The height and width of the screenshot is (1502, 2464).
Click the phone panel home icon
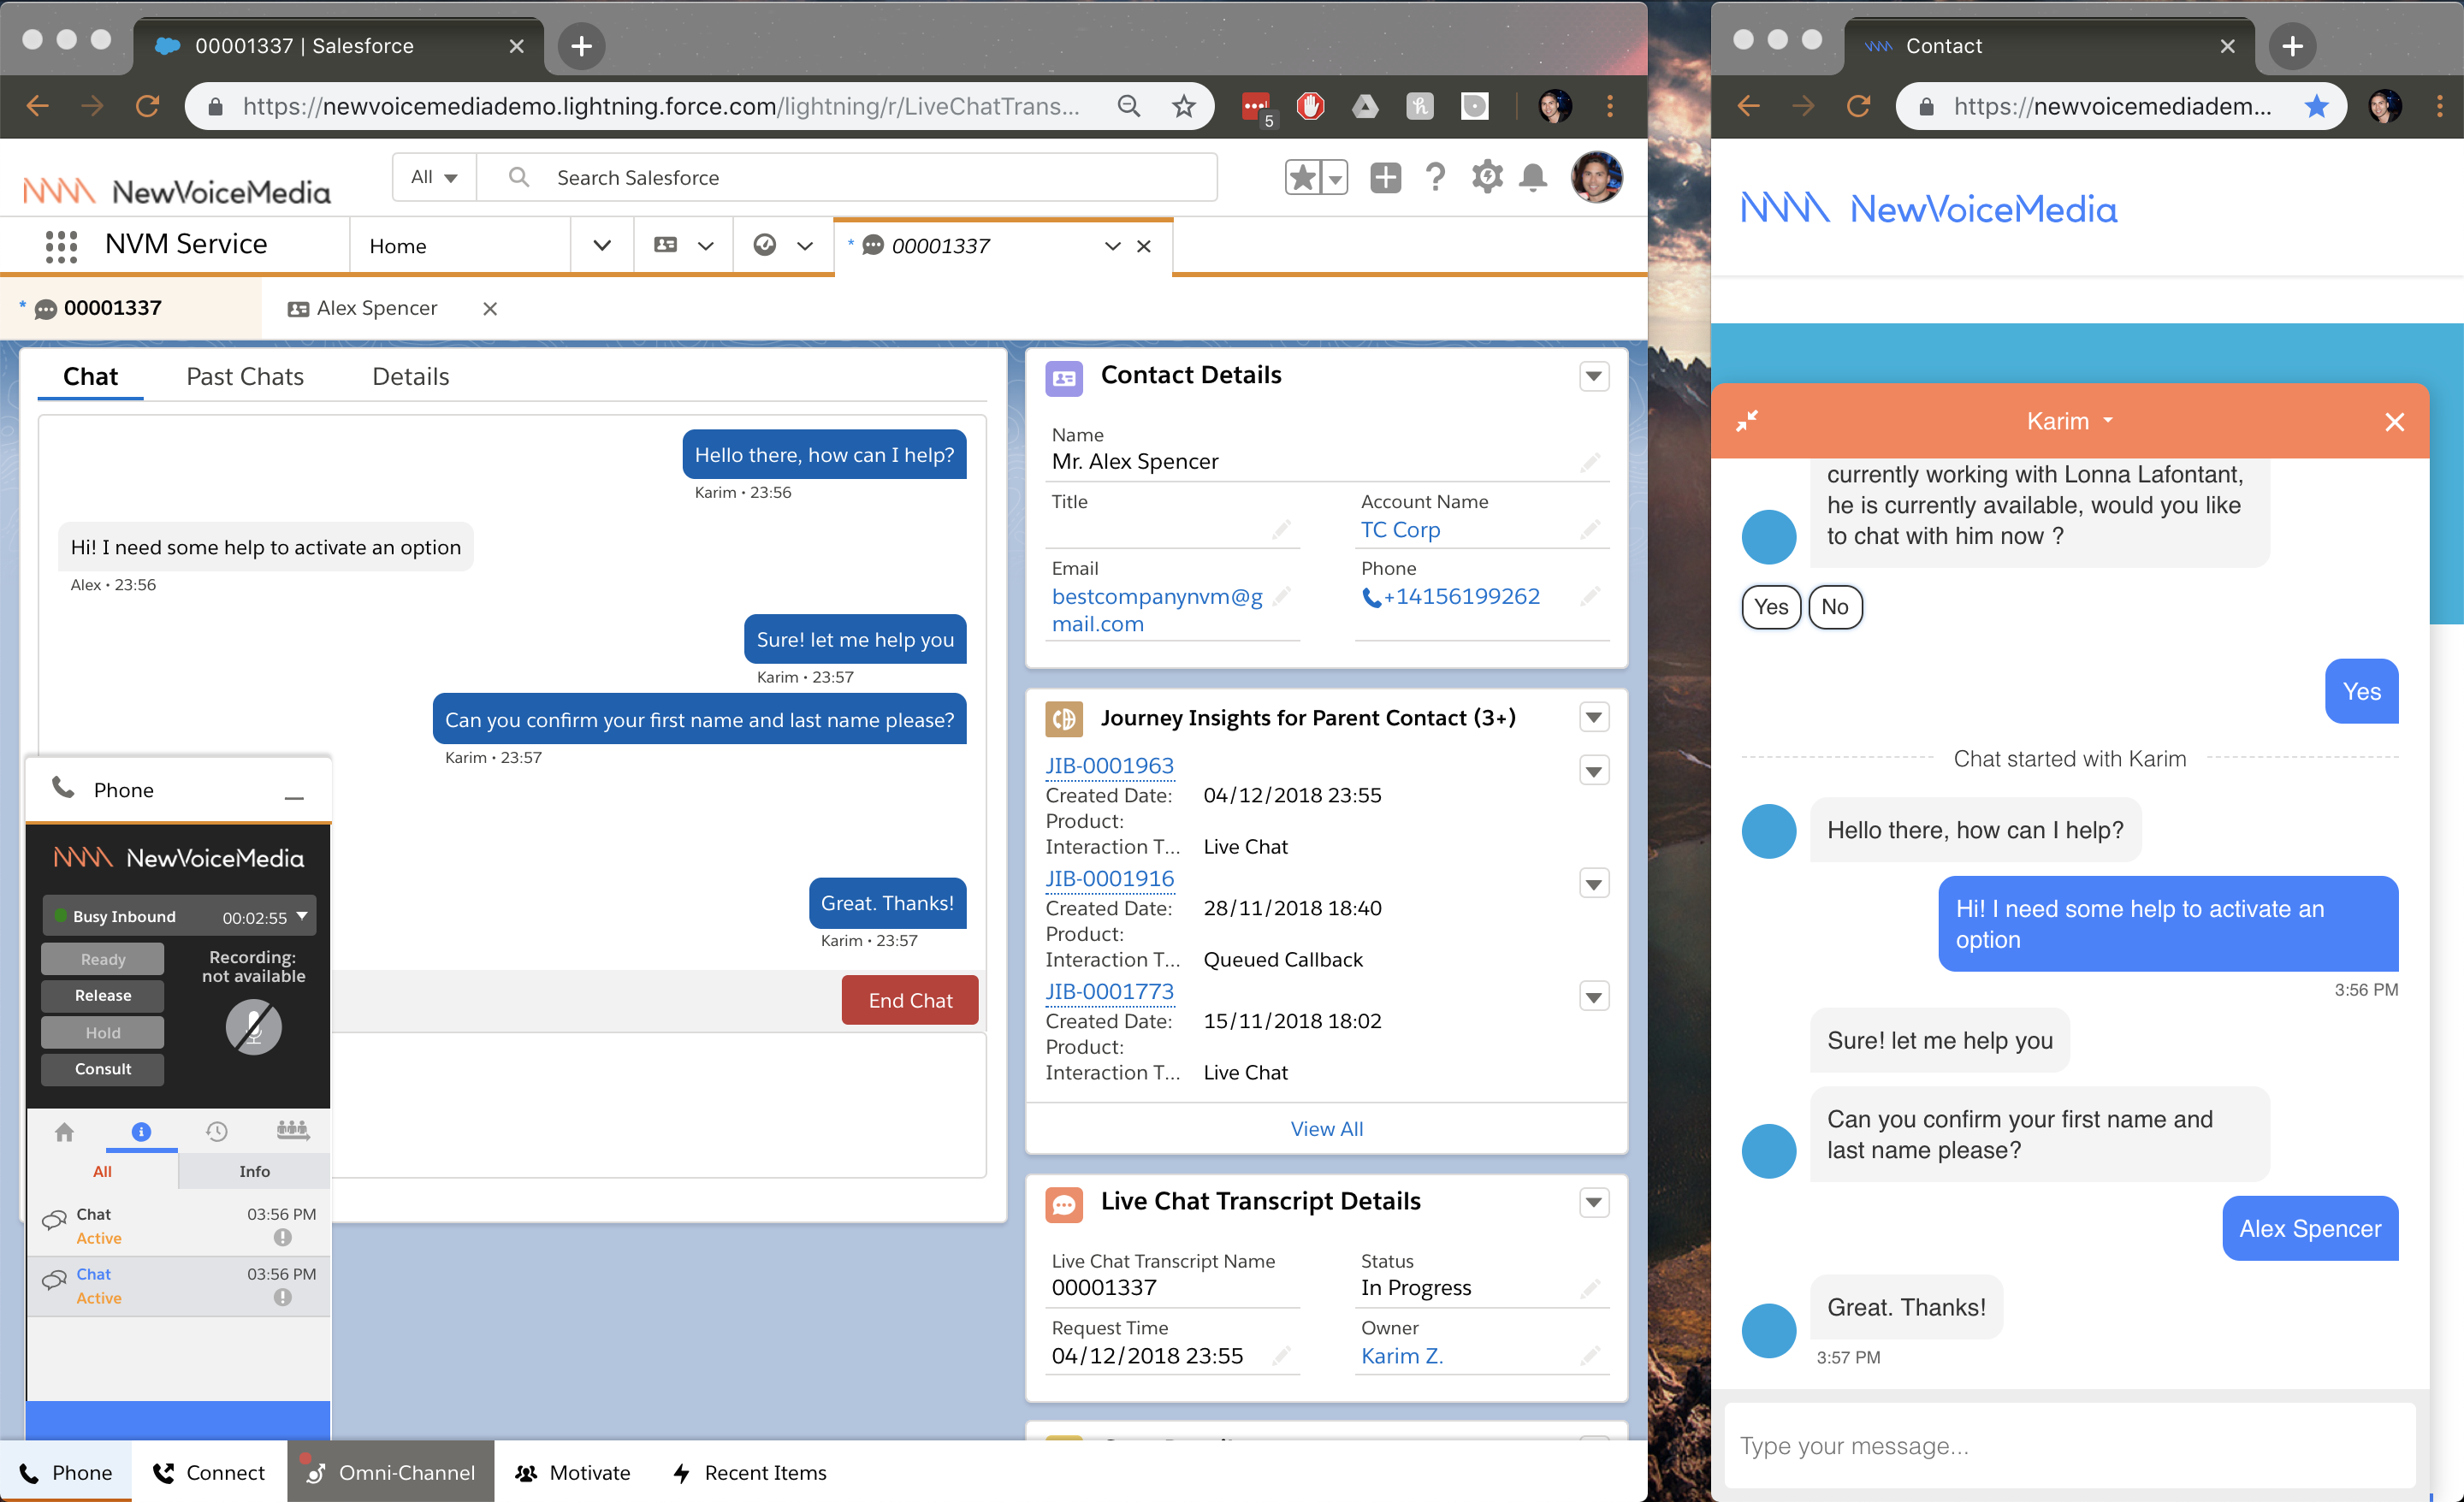65,1131
